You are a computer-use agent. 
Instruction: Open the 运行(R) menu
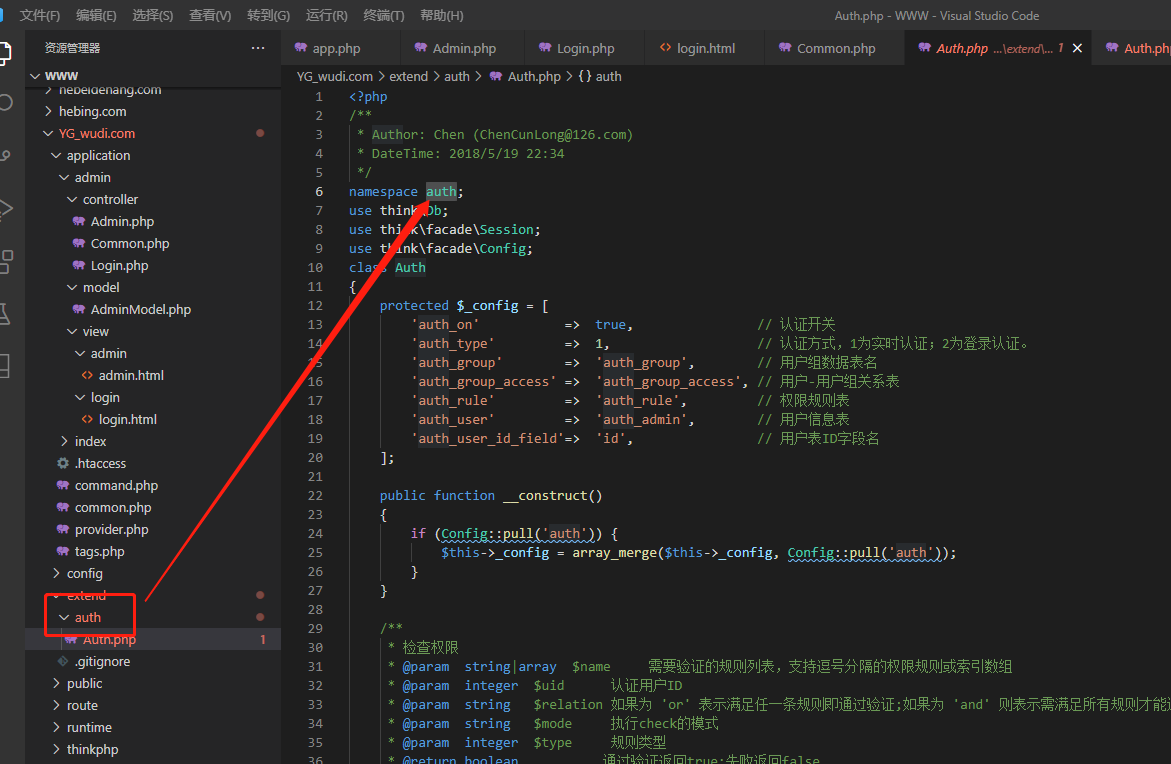click(326, 15)
